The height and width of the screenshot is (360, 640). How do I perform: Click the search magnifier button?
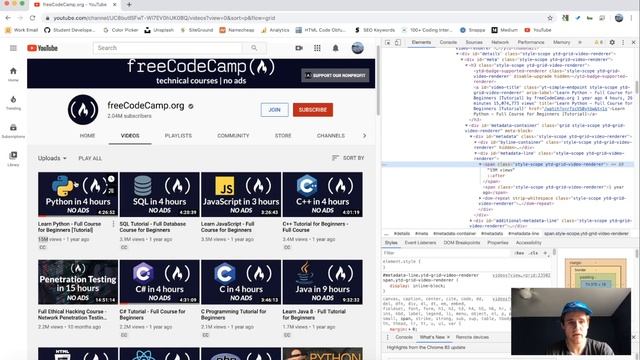pyautogui.click(x=254, y=48)
